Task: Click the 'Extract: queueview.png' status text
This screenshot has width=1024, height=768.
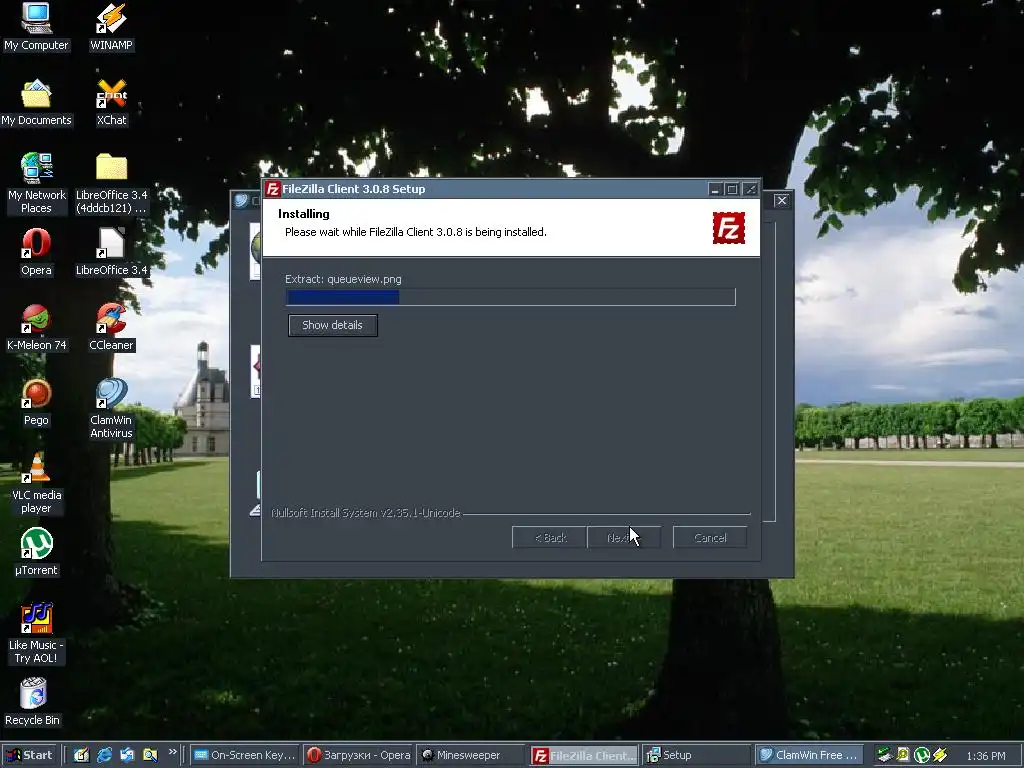Action: coord(343,279)
